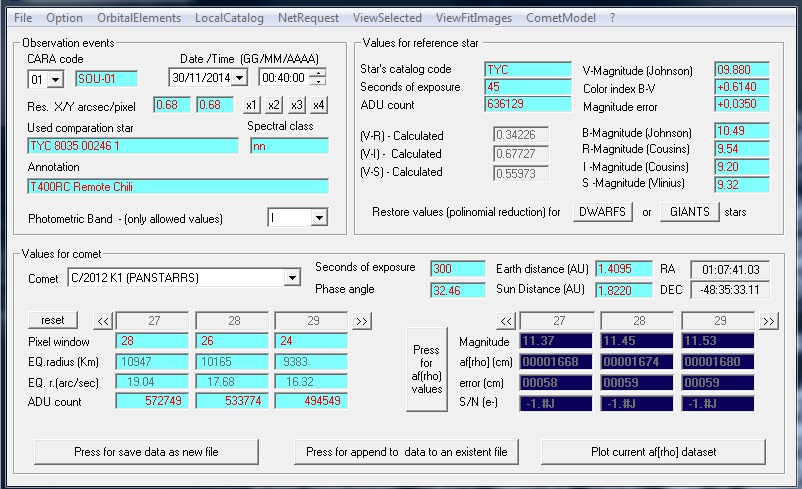Open the LocalCatalog menu
Screen dimensions: 802x489
point(229,18)
